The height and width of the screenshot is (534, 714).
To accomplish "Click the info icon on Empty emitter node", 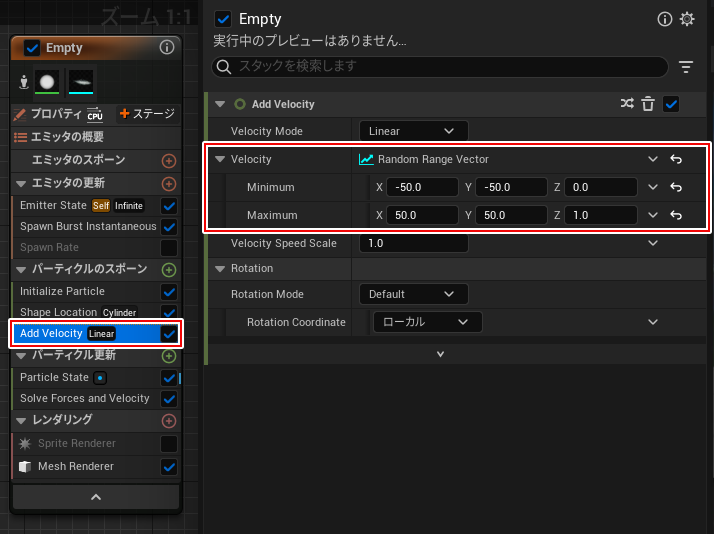I will (167, 47).
